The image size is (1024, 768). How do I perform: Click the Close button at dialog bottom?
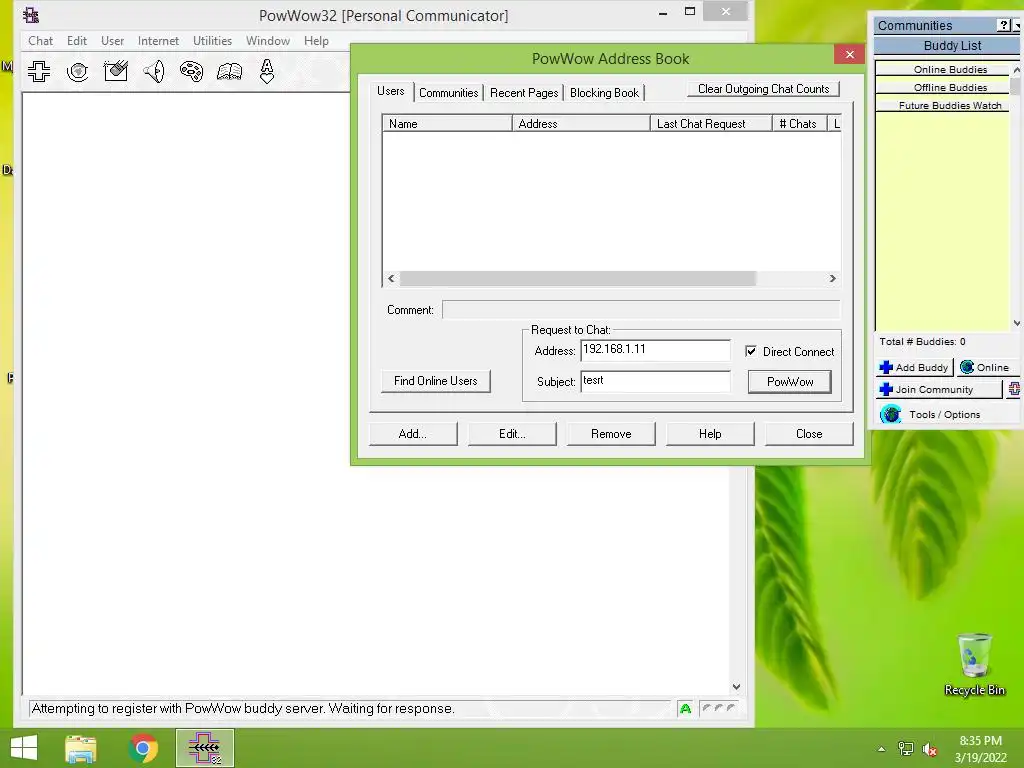point(809,434)
